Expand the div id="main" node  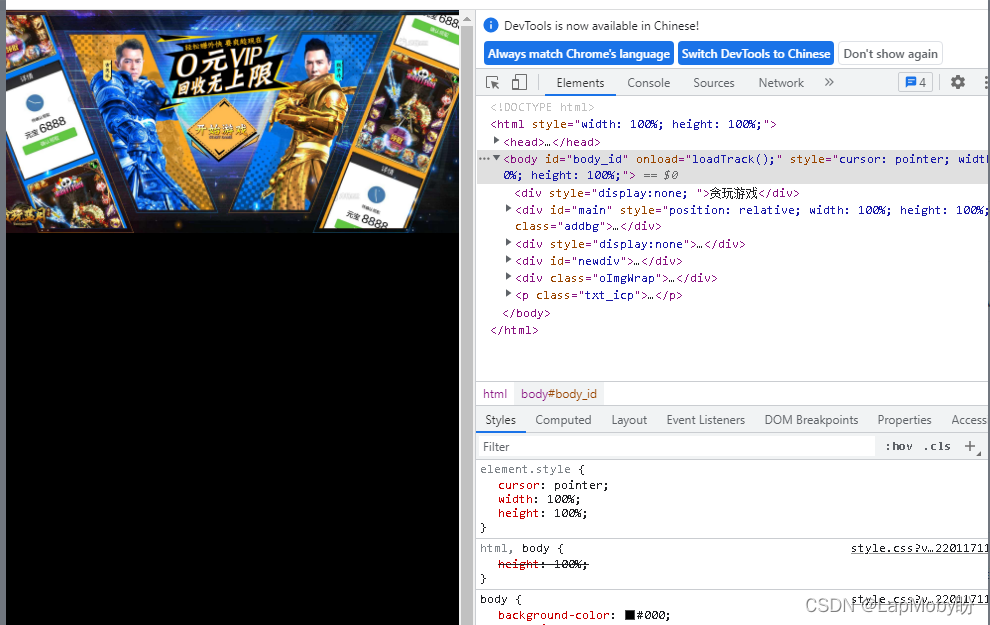(x=508, y=208)
